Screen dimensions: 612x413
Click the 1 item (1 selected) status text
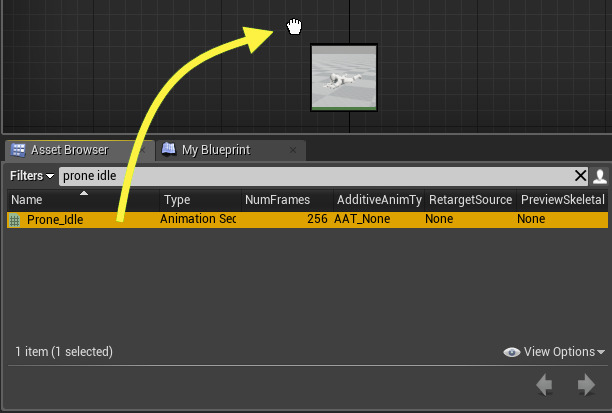pos(64,352)
